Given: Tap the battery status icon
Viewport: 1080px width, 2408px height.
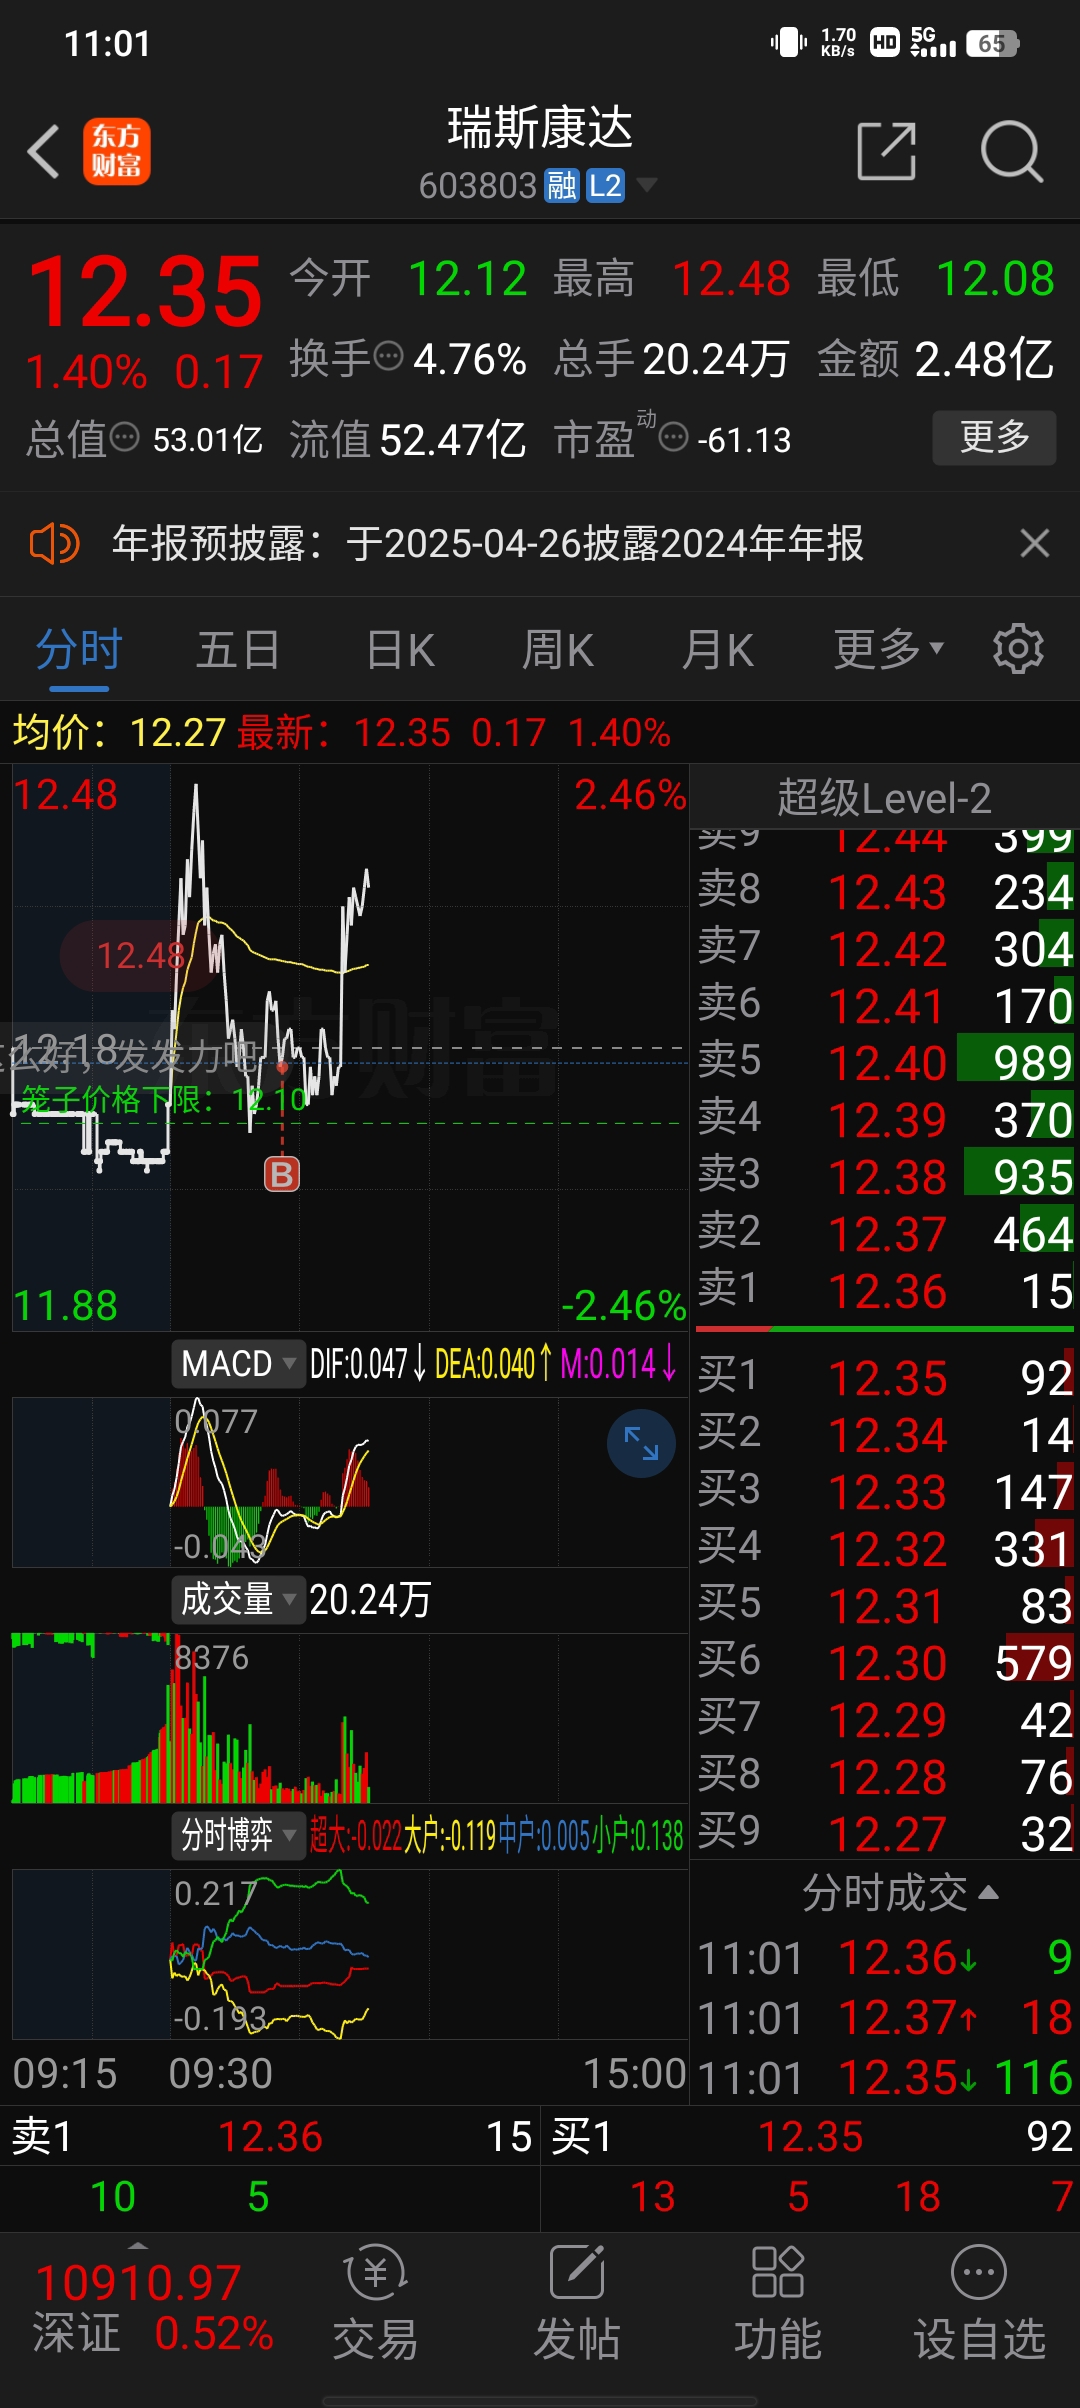Looking at the screenshot, I should [992, 43].
